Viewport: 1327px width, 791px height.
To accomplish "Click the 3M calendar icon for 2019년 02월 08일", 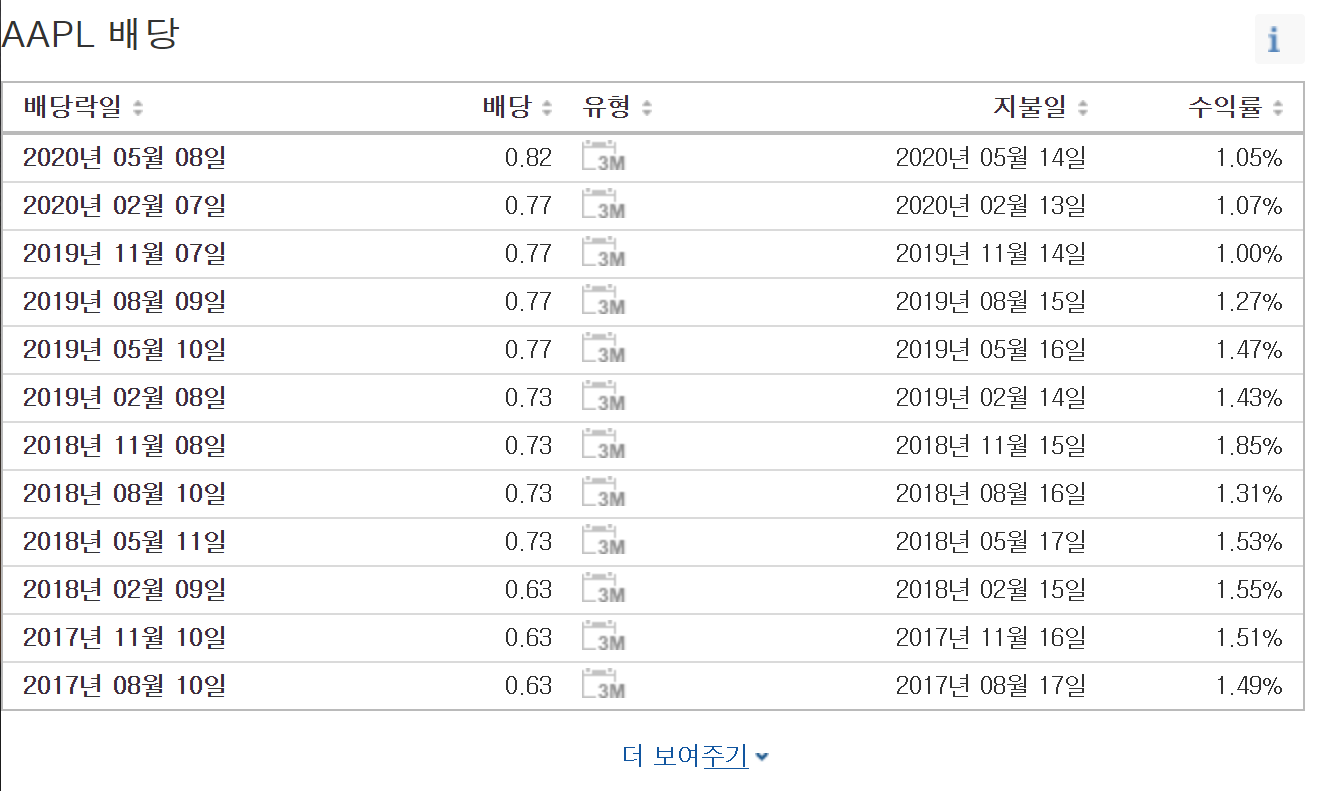I will (x=603, y=398).
